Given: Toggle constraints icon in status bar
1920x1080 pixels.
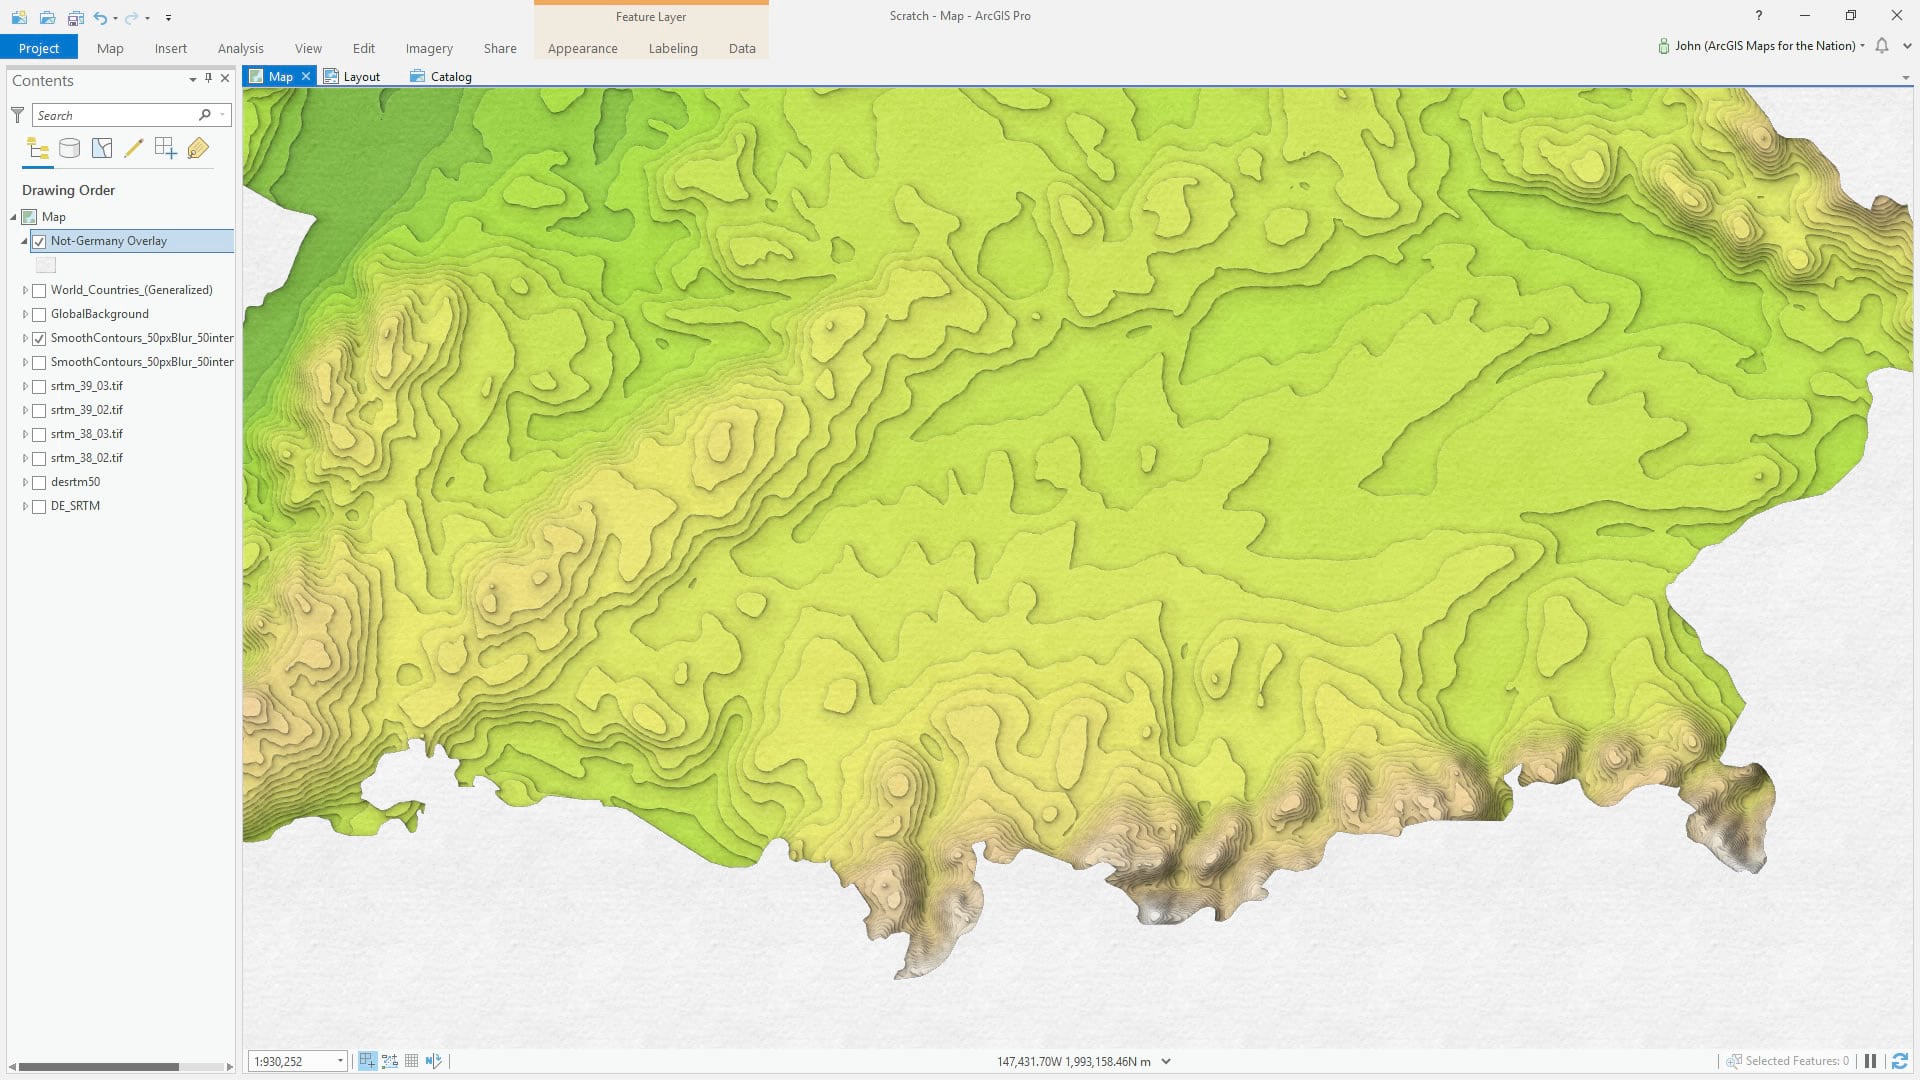Looking at the screenshot, I should (389, 1061).
